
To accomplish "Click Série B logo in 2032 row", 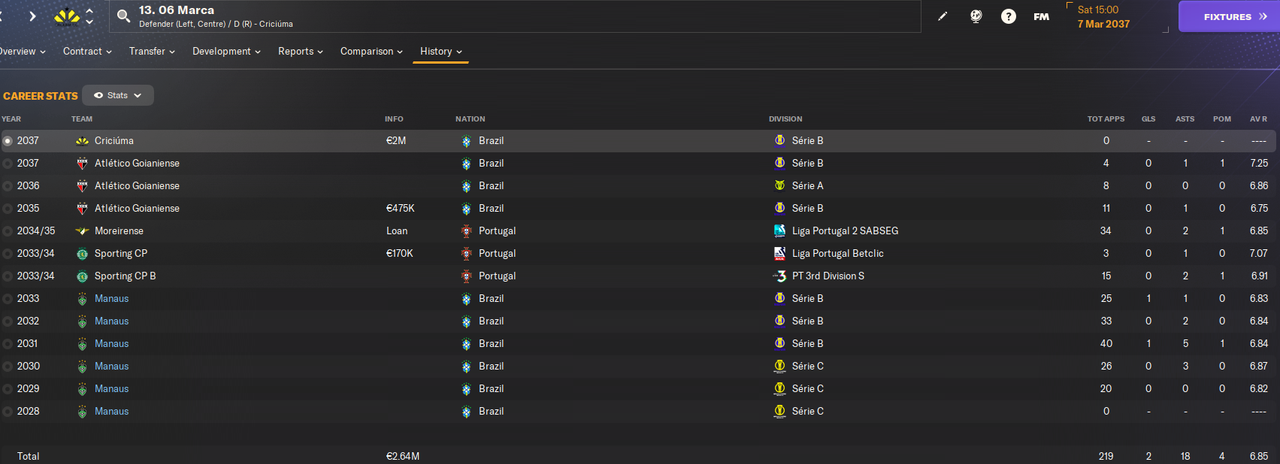I will 780,321.
